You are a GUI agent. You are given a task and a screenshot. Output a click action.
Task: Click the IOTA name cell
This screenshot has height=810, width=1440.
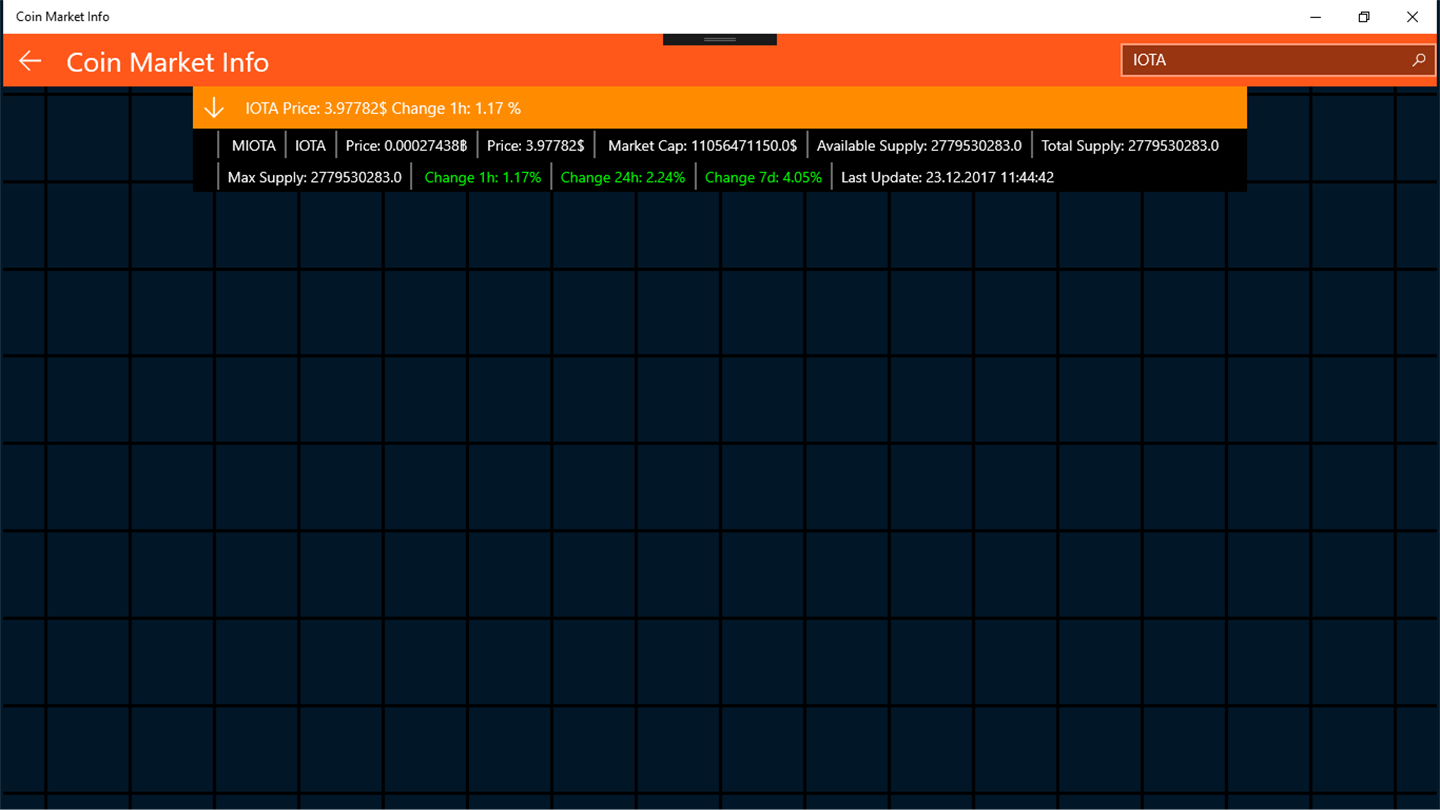point(310,146)
